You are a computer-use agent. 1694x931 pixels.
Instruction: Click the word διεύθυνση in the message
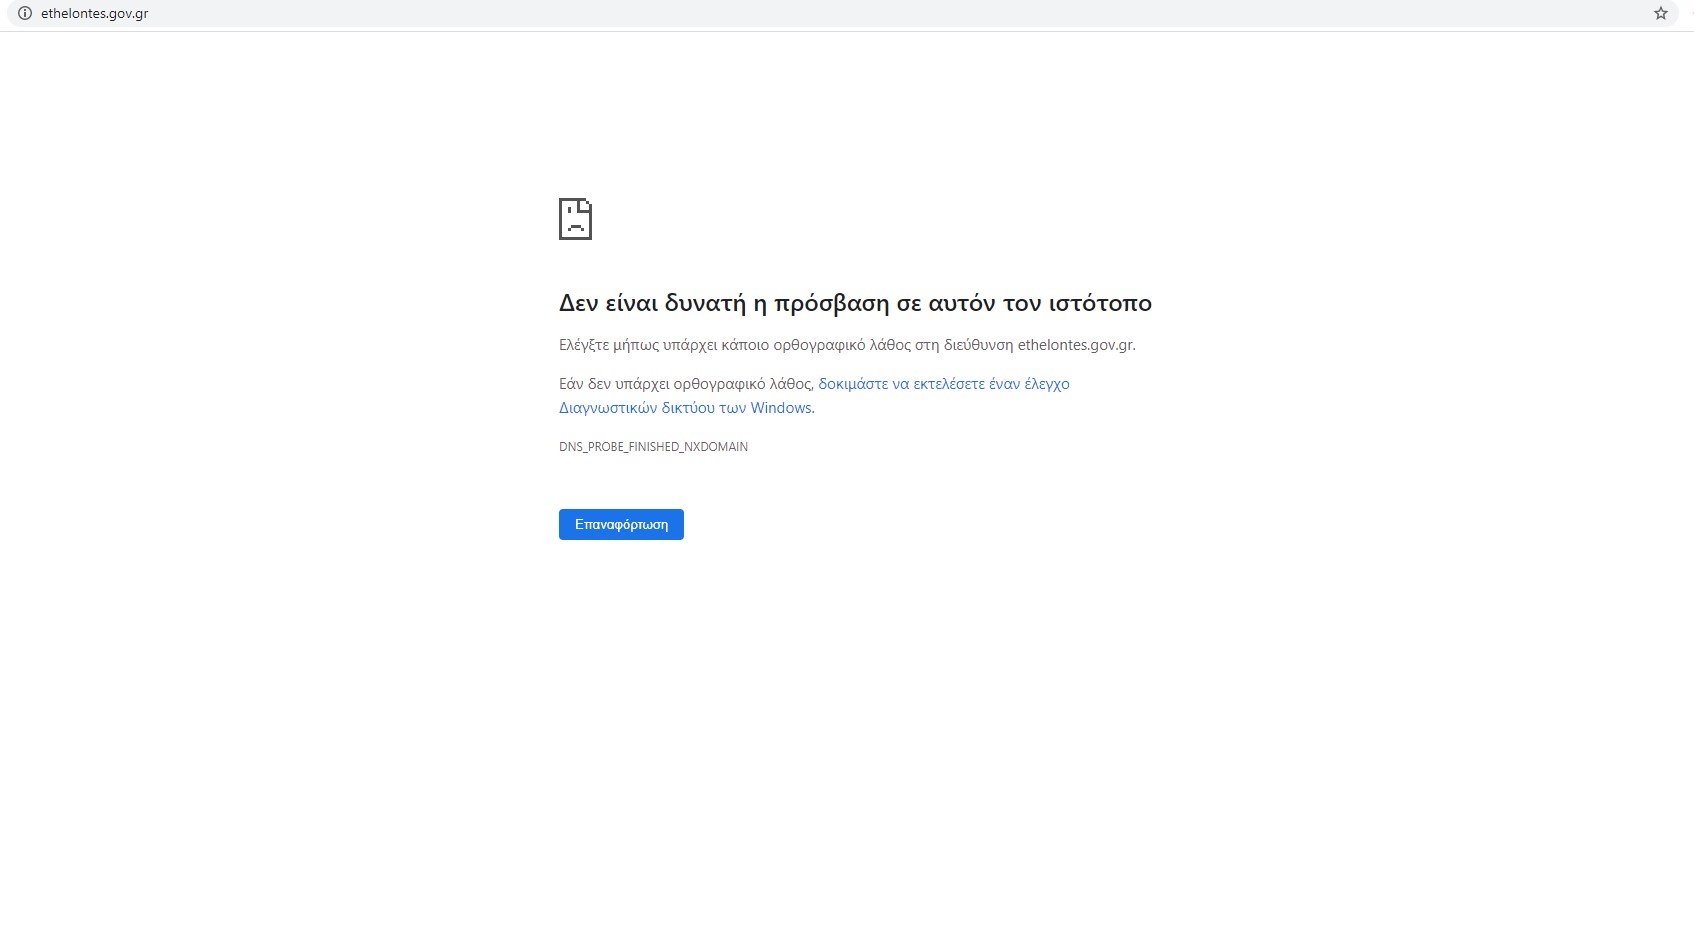pyautogui.click(x=978, y=345)
